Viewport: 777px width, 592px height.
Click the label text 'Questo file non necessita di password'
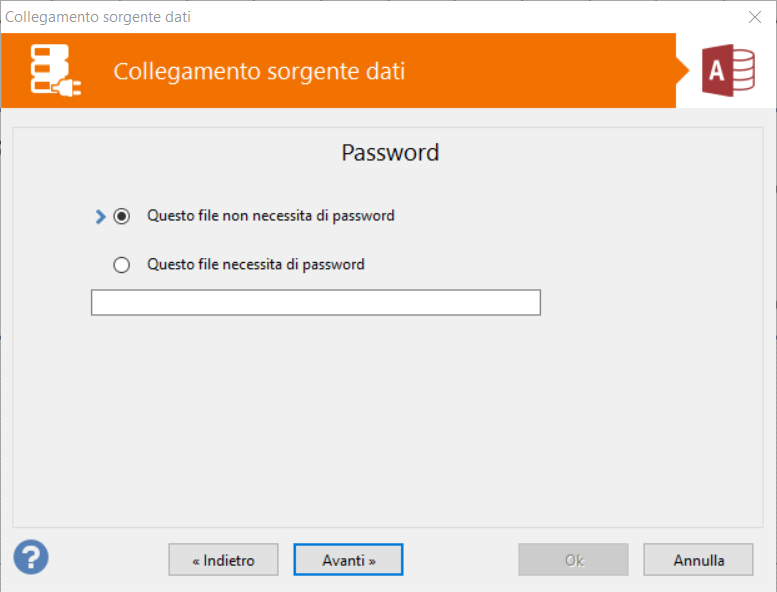pos(270,215)
